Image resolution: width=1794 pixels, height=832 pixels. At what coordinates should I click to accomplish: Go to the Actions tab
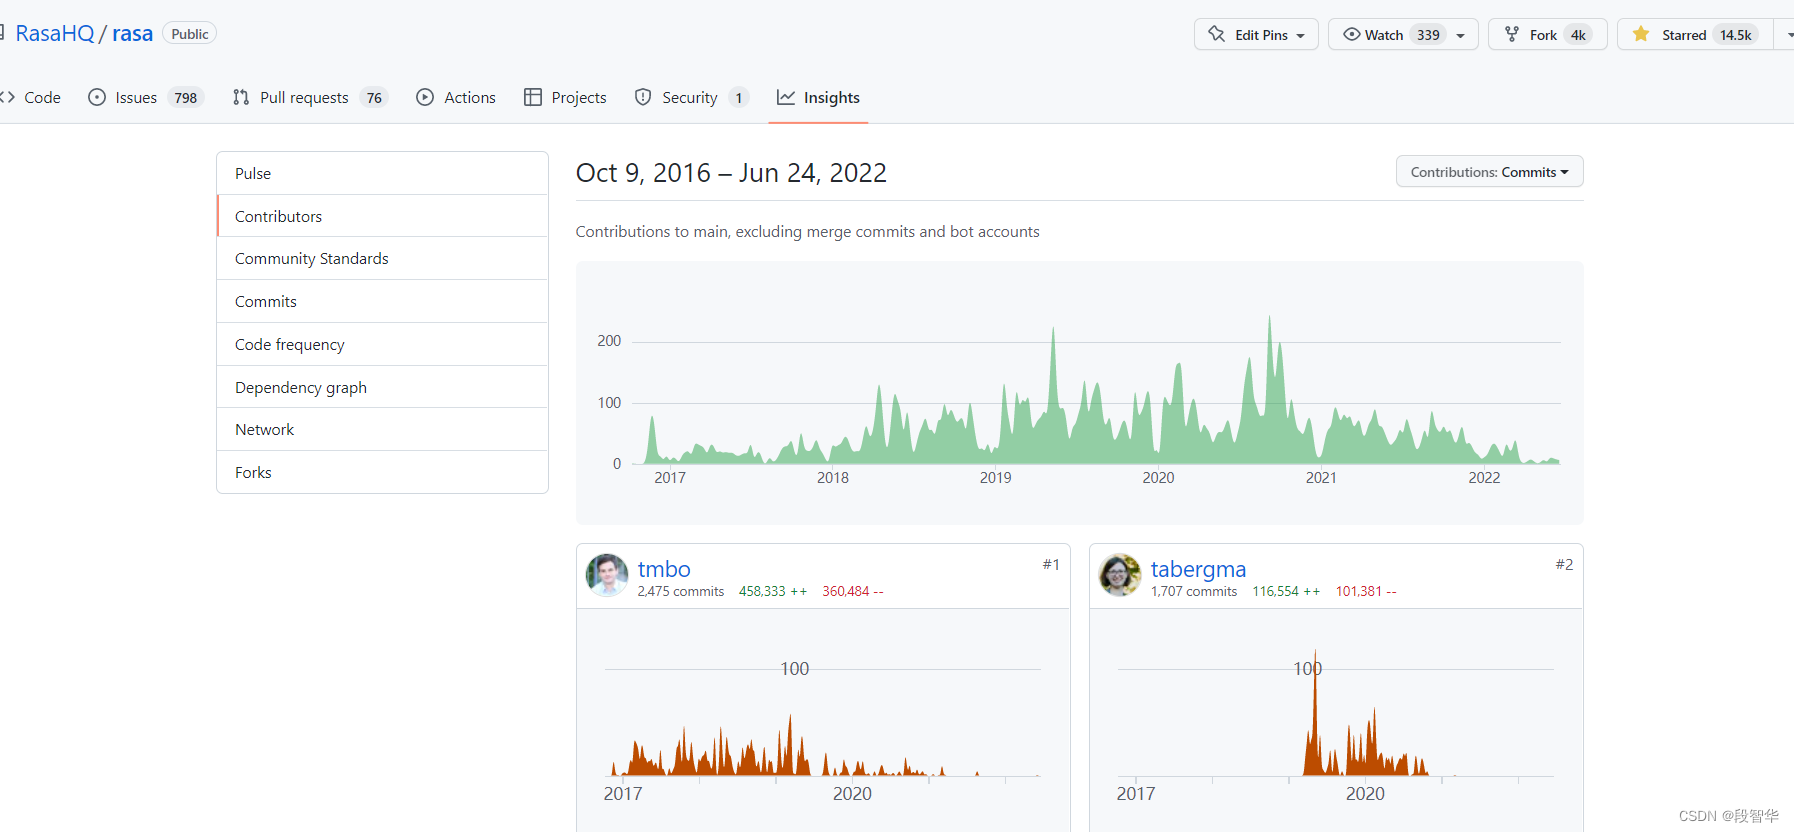point(456,97)
